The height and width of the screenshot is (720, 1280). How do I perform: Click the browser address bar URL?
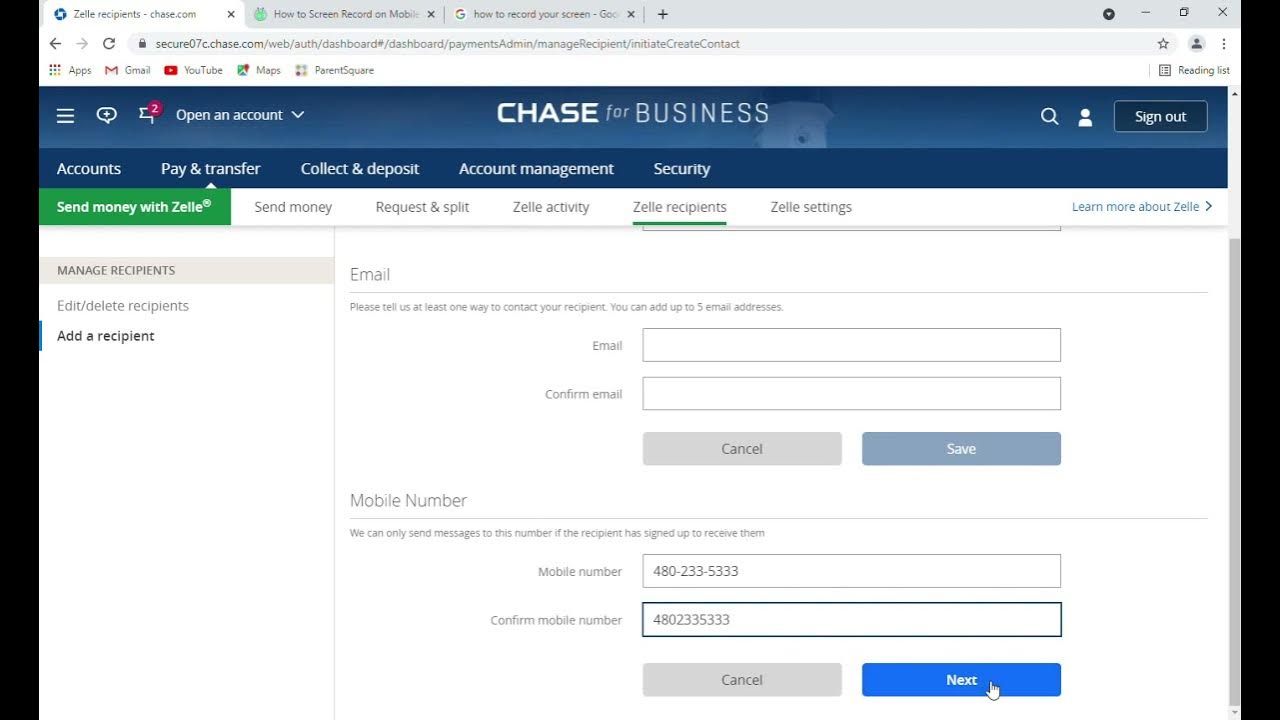point(448,44)
